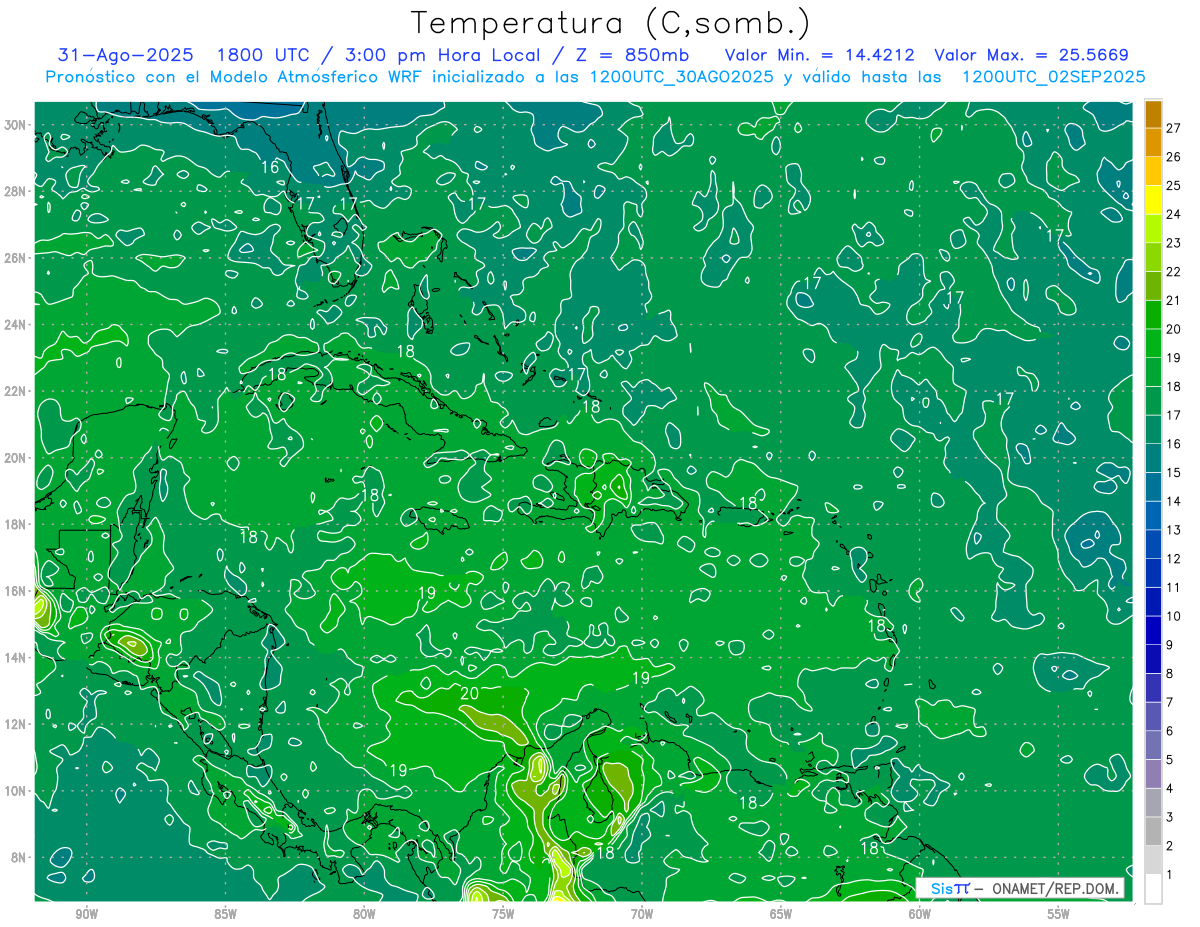The image size is (1200, 927).
Task: Click the valid-until time "1200UTC_02SEP2025"
Action: click(1053, 77)
